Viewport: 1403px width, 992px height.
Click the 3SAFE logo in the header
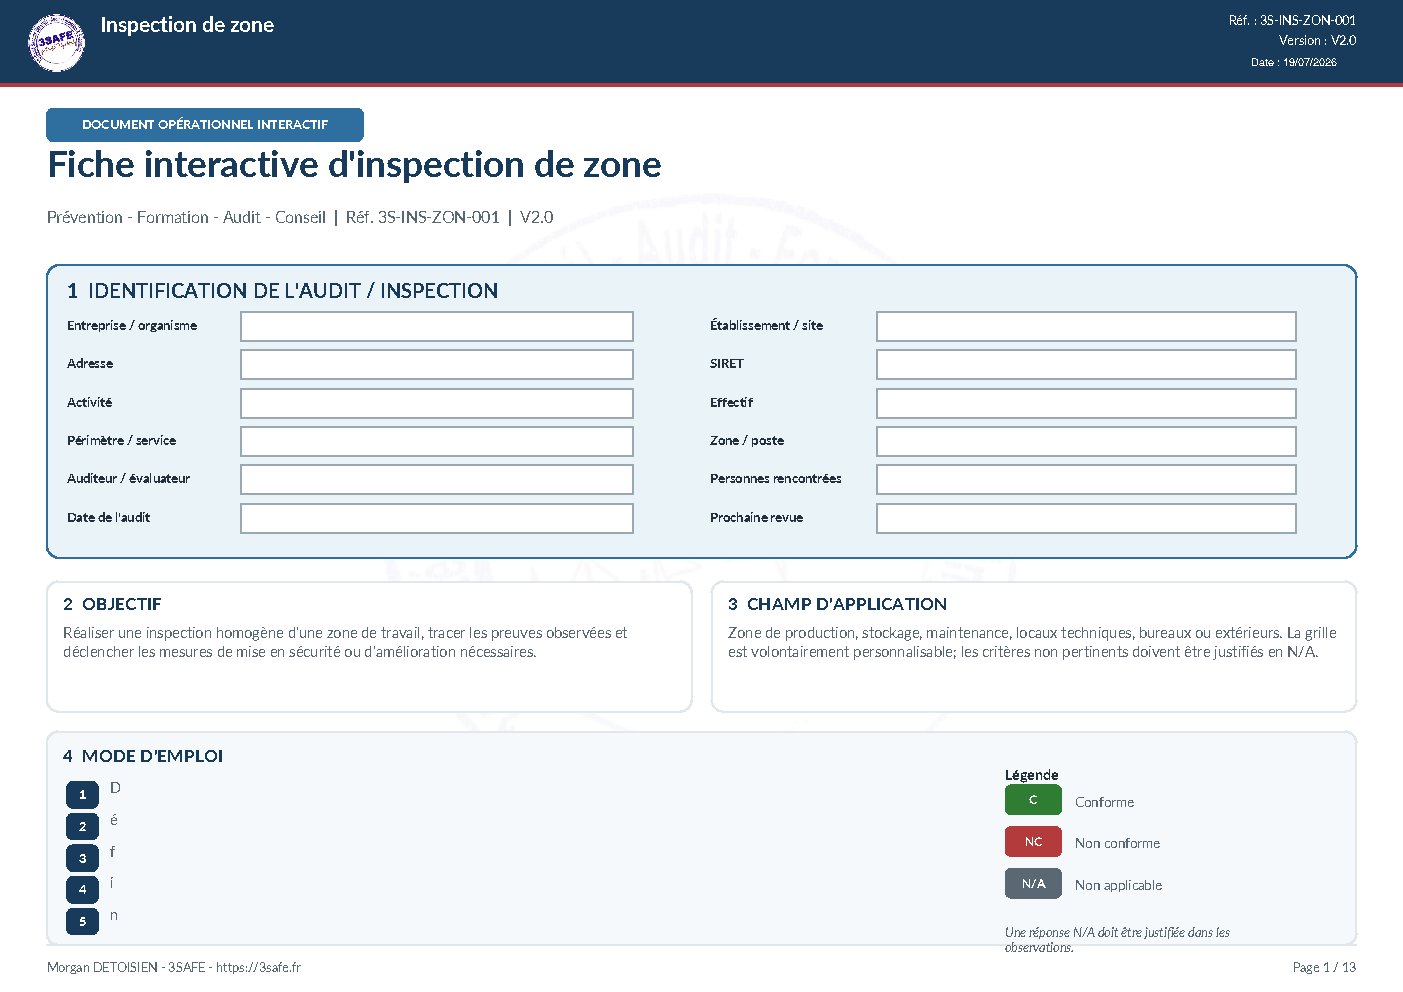click(56, 42)
